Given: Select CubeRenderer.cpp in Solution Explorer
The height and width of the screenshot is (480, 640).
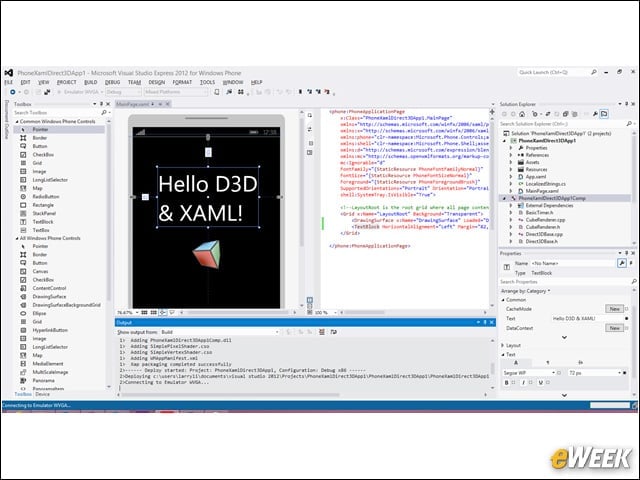Looking at the screenshot, I should point(545,220).
